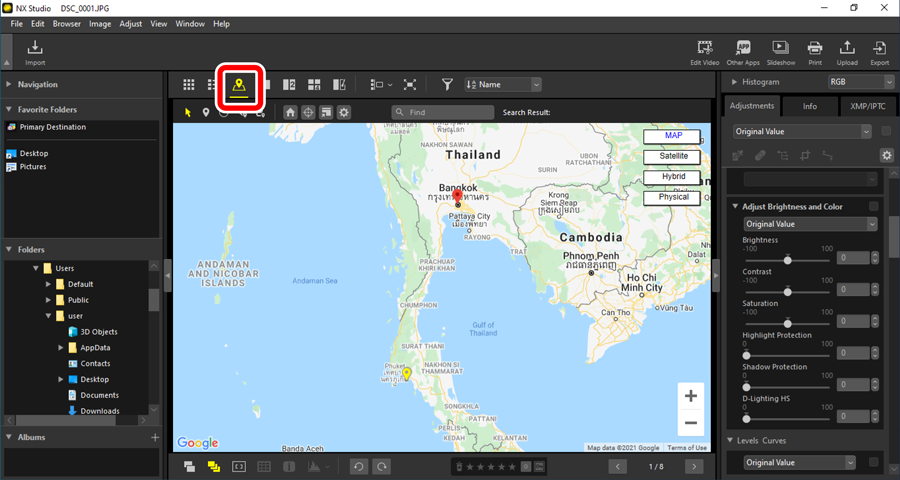
Task: Go to the next image
Action: pos(694,467)
